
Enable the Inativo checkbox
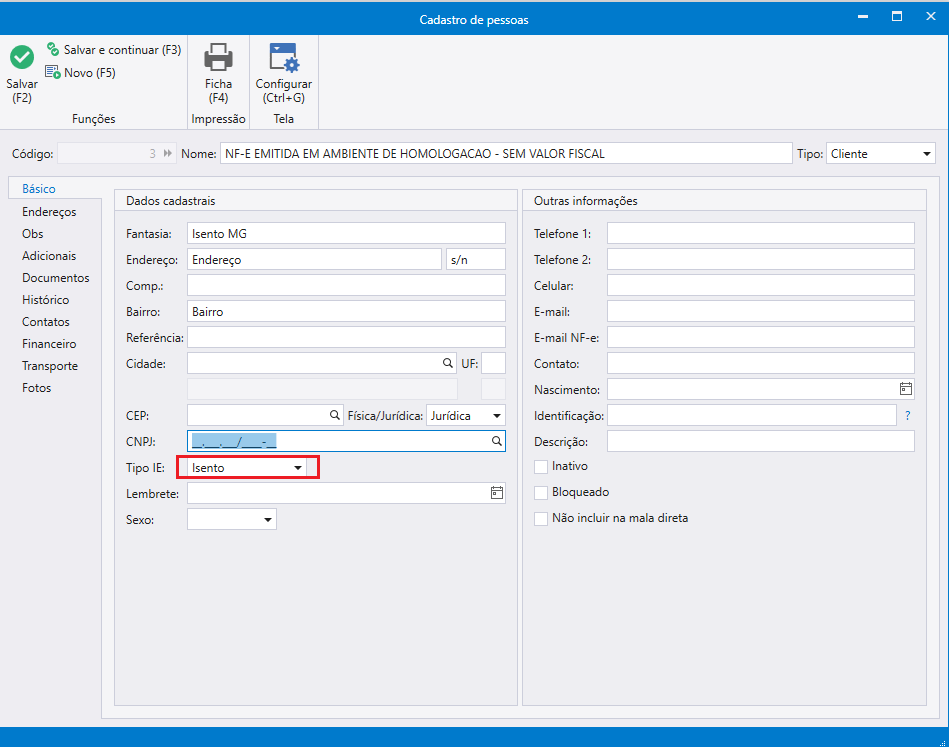541,467
